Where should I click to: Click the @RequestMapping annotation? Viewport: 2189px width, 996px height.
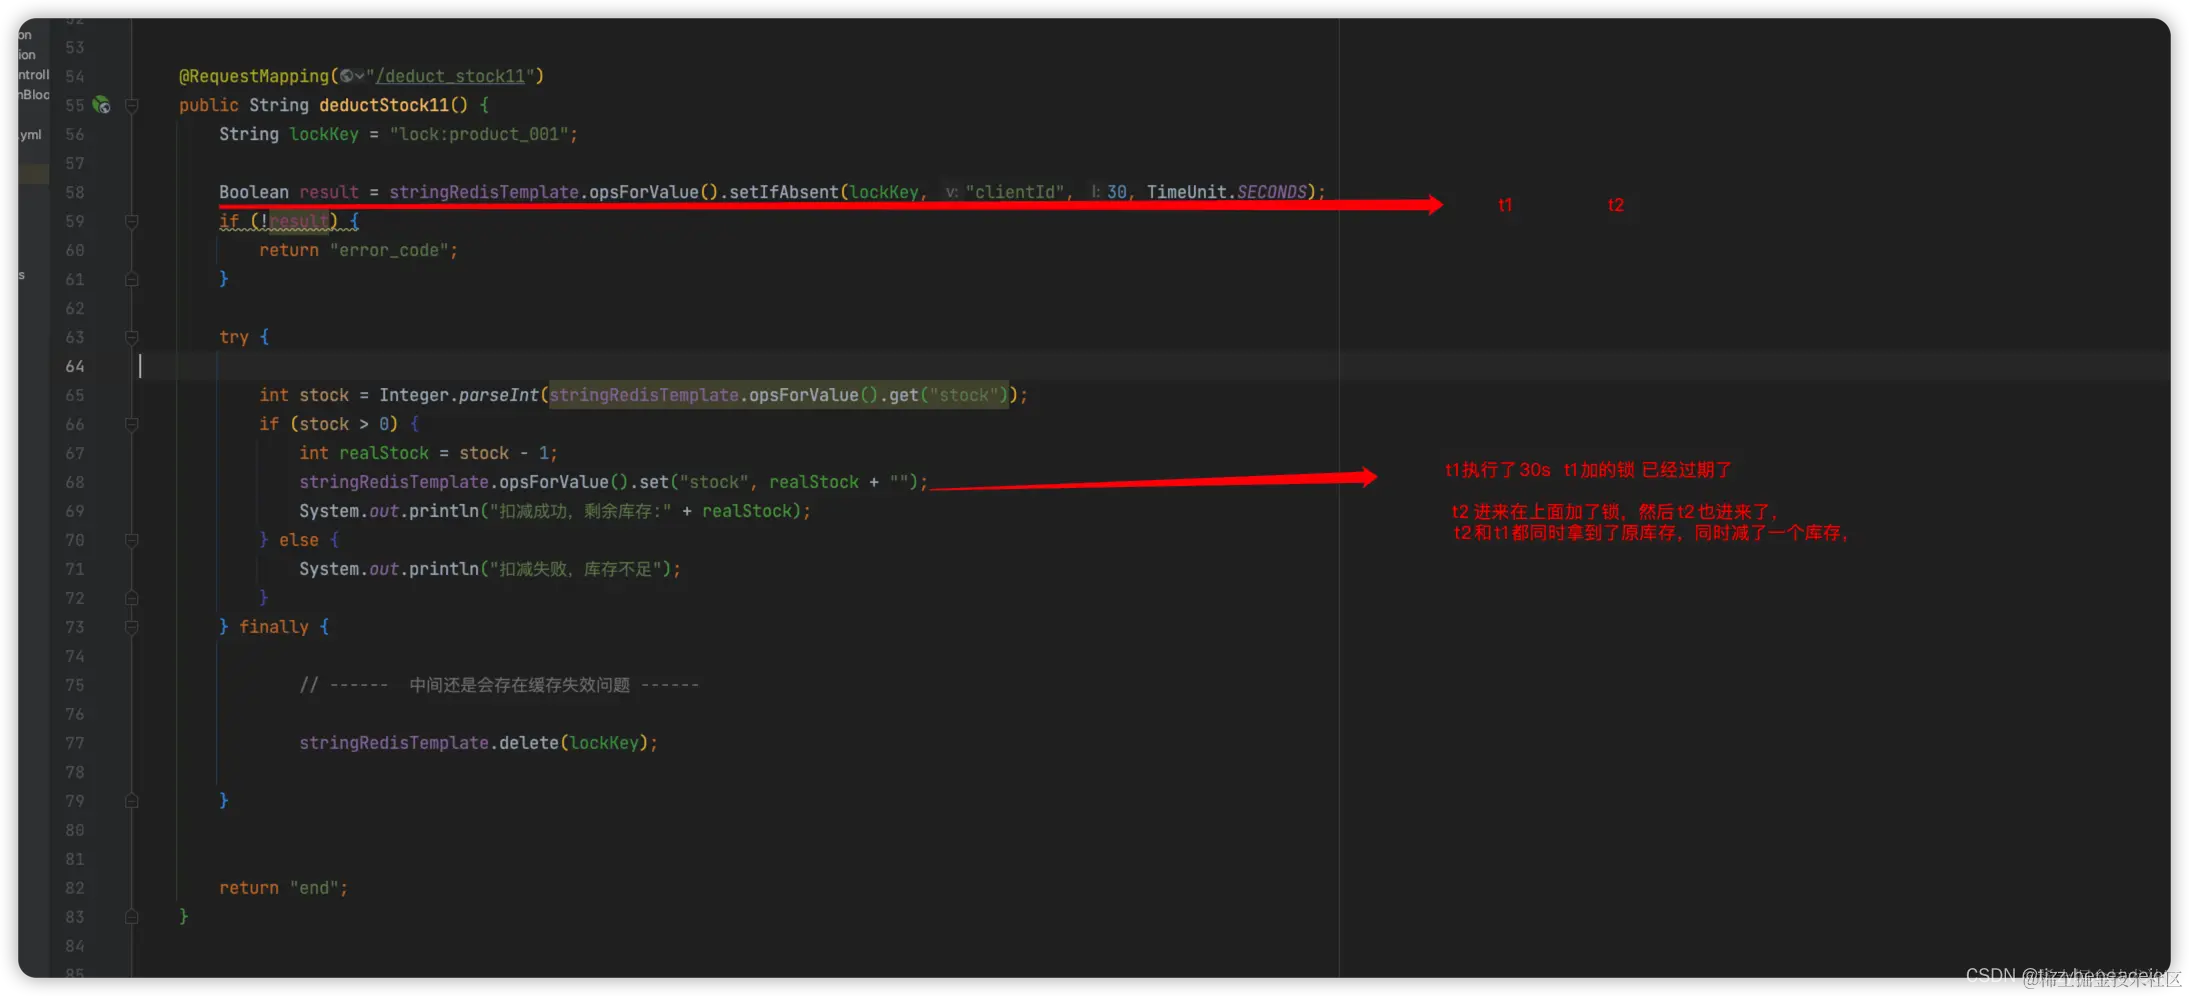tap(254, 76)
